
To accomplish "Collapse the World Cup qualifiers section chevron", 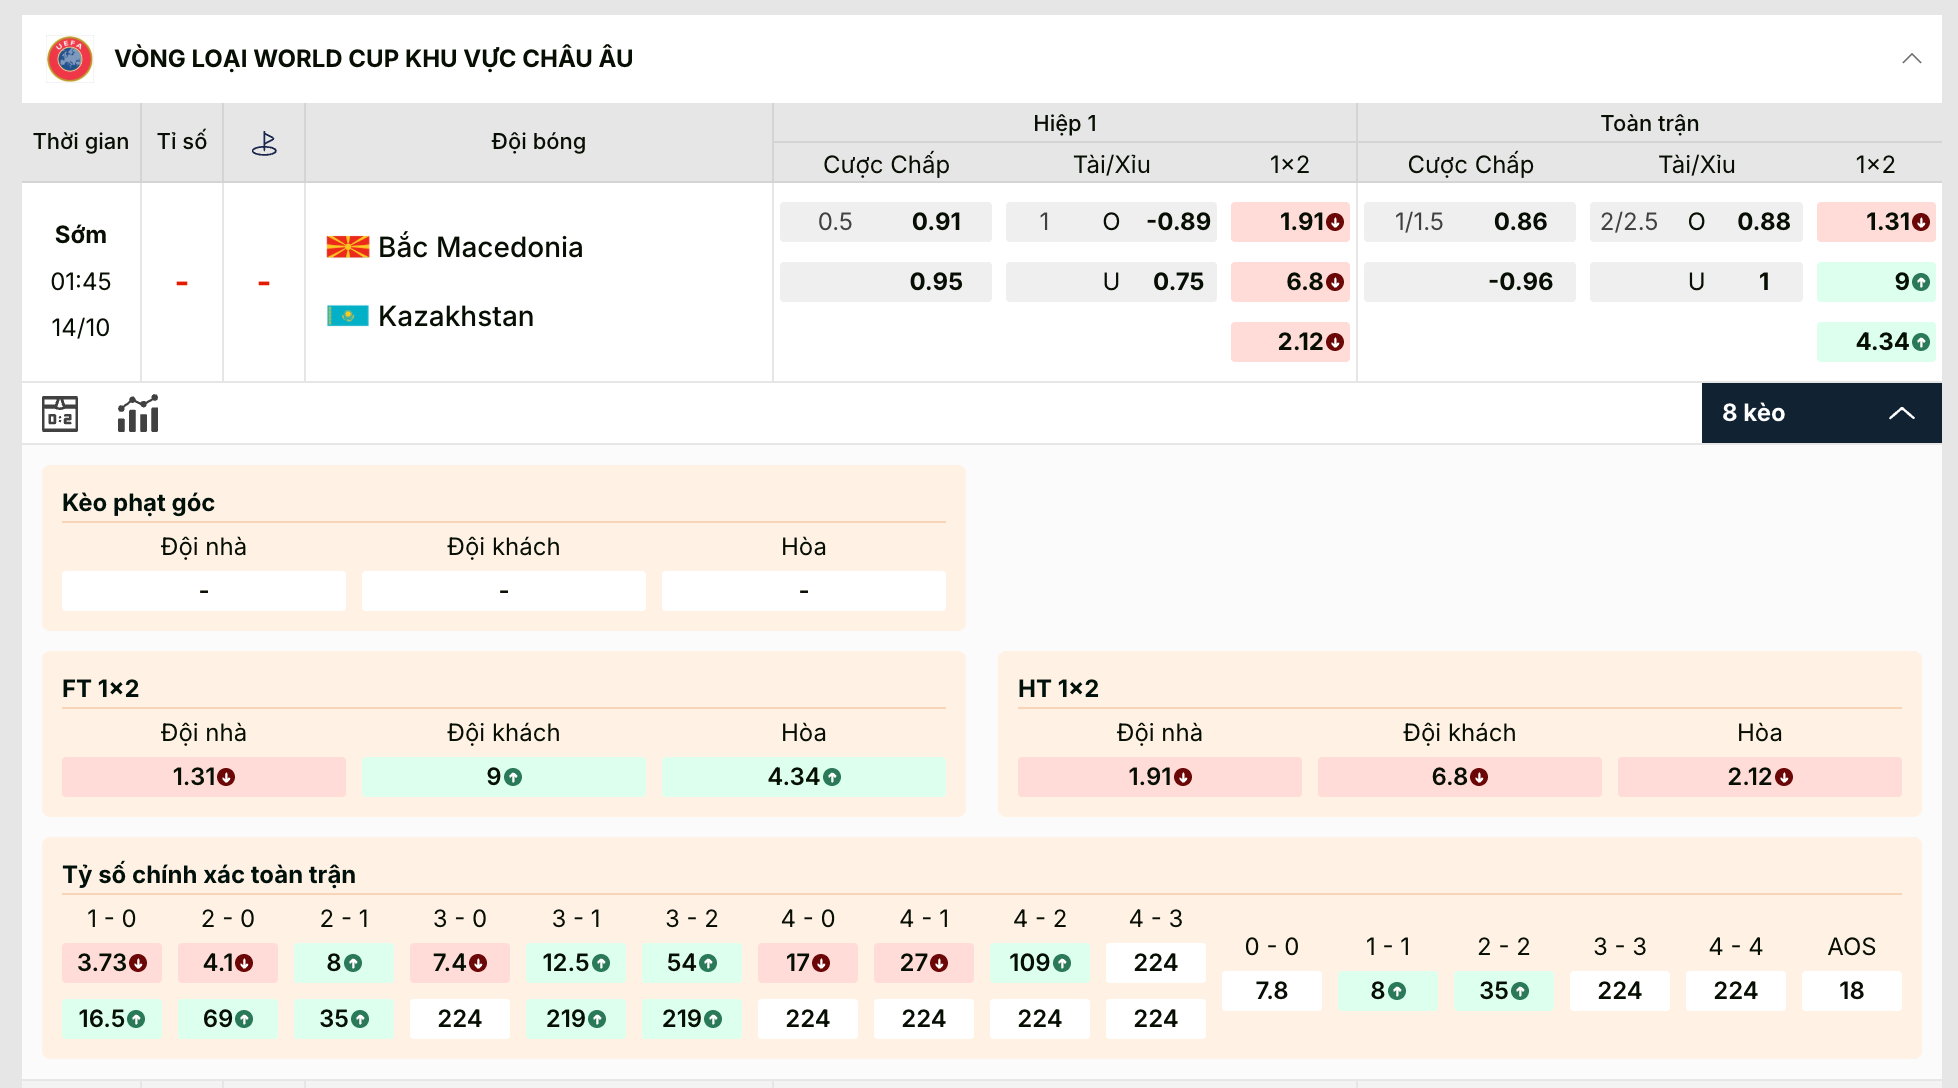I will coord(1911,59).
